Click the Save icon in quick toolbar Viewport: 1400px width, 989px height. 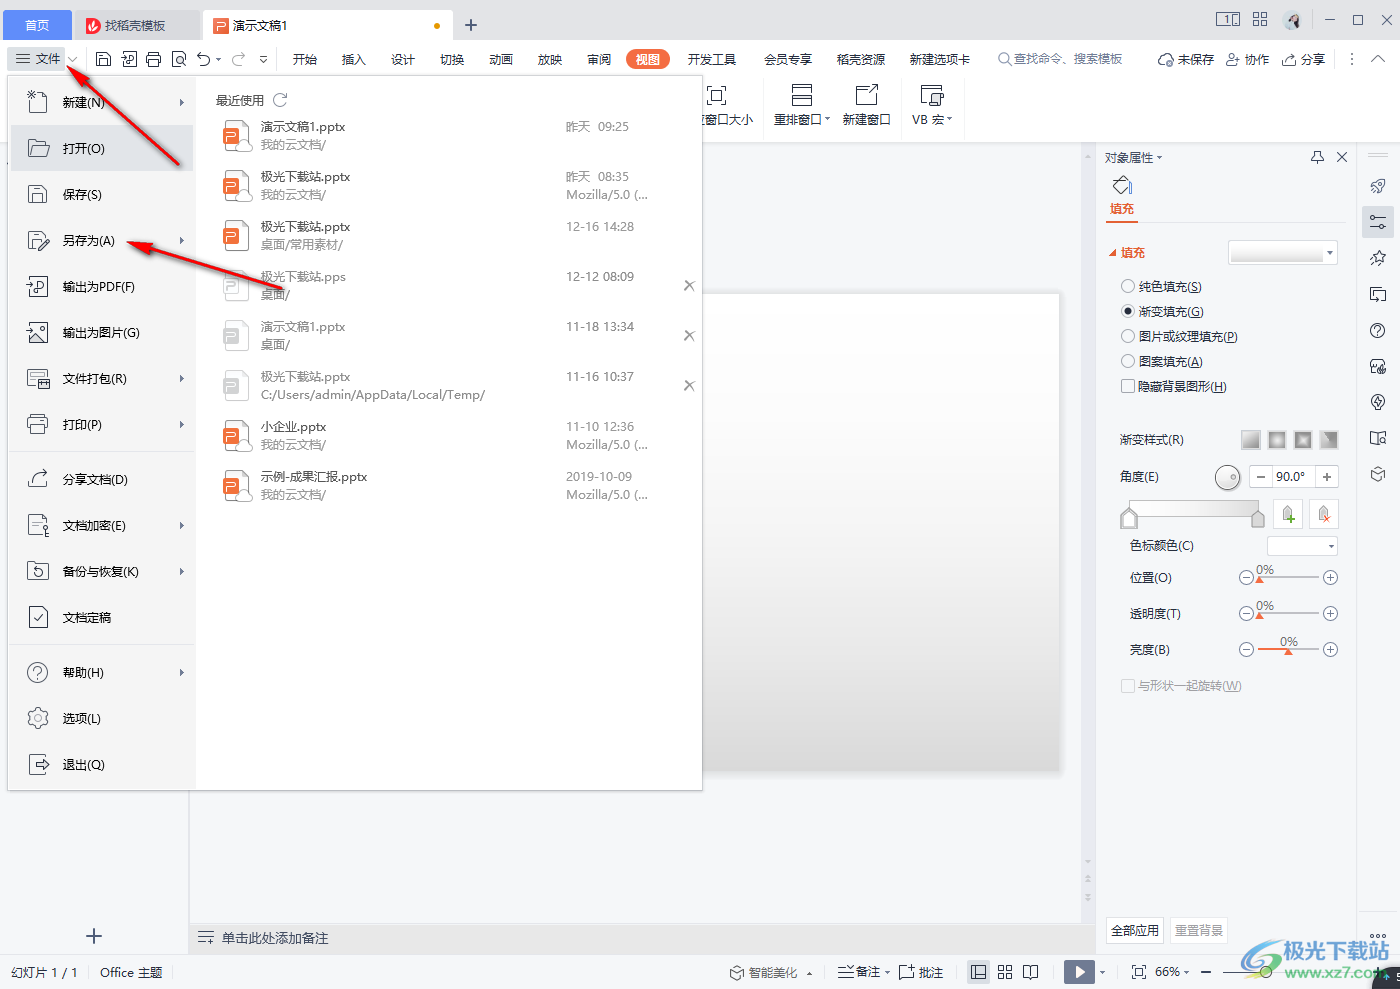103,59
